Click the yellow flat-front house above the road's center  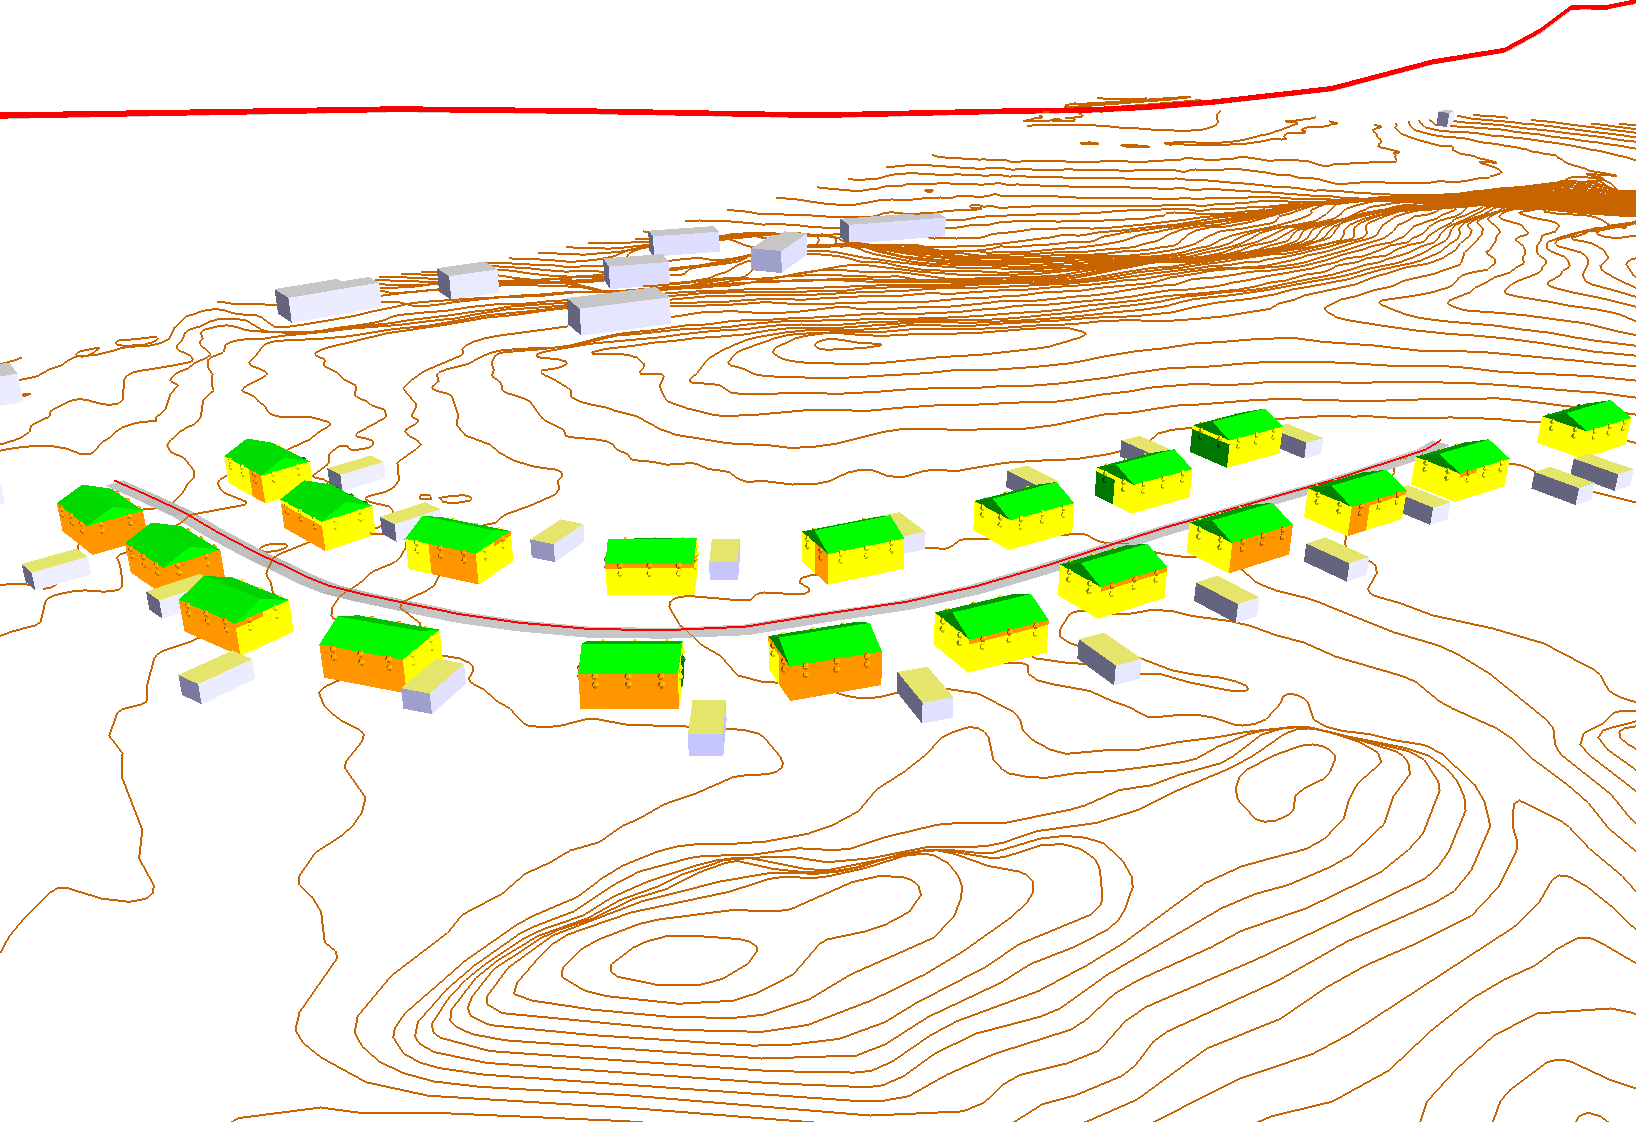(651, 566)
